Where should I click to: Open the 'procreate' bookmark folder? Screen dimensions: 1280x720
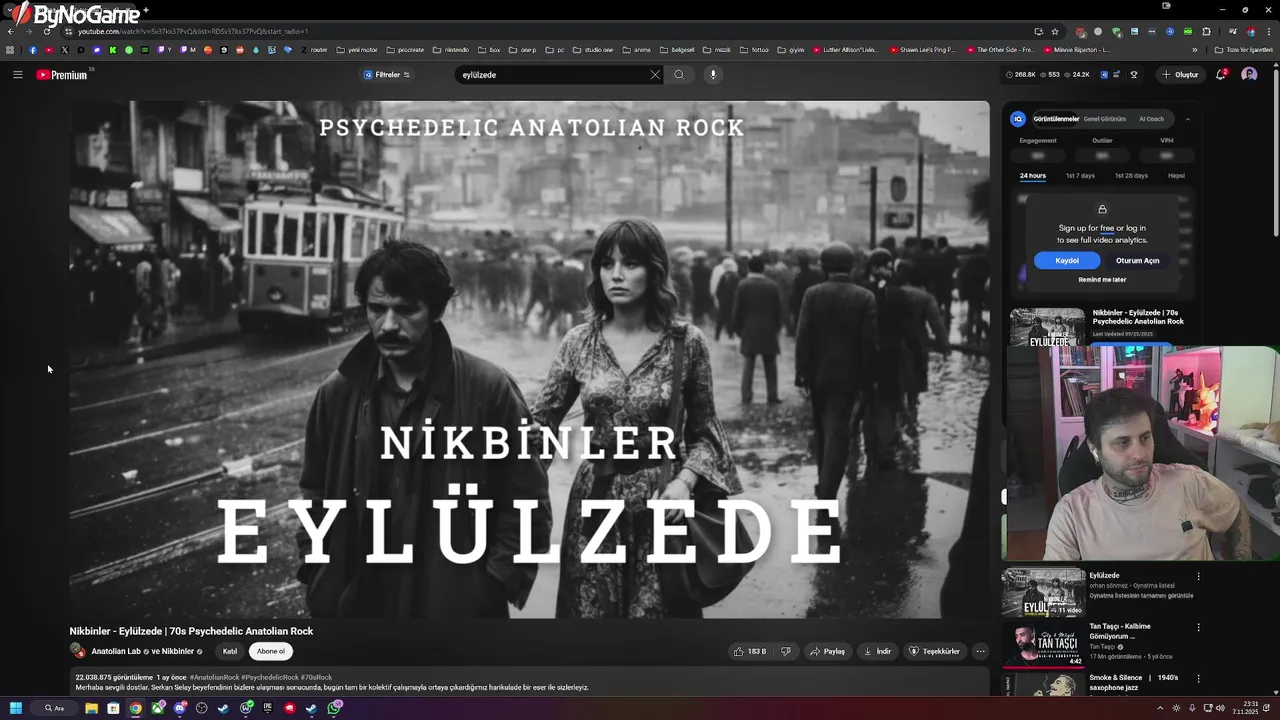tap(405, 49)
